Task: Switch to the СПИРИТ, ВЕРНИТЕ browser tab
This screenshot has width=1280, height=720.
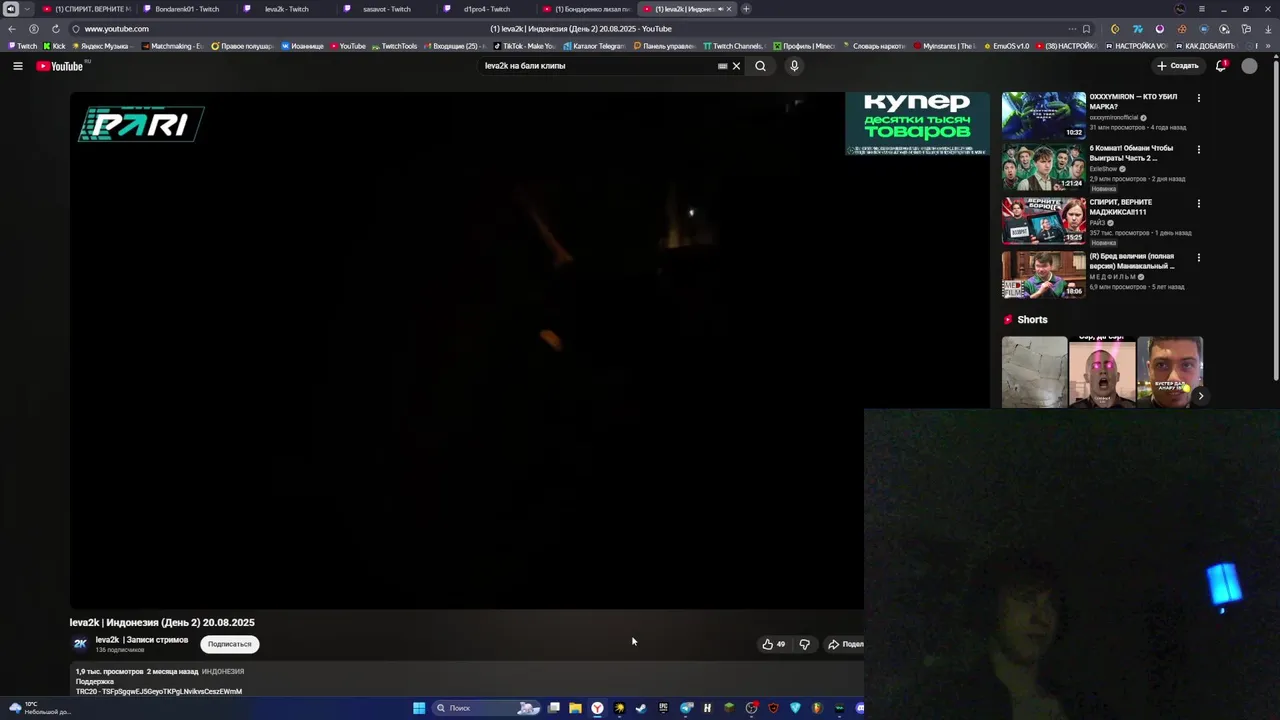Action: pos(86,9)
